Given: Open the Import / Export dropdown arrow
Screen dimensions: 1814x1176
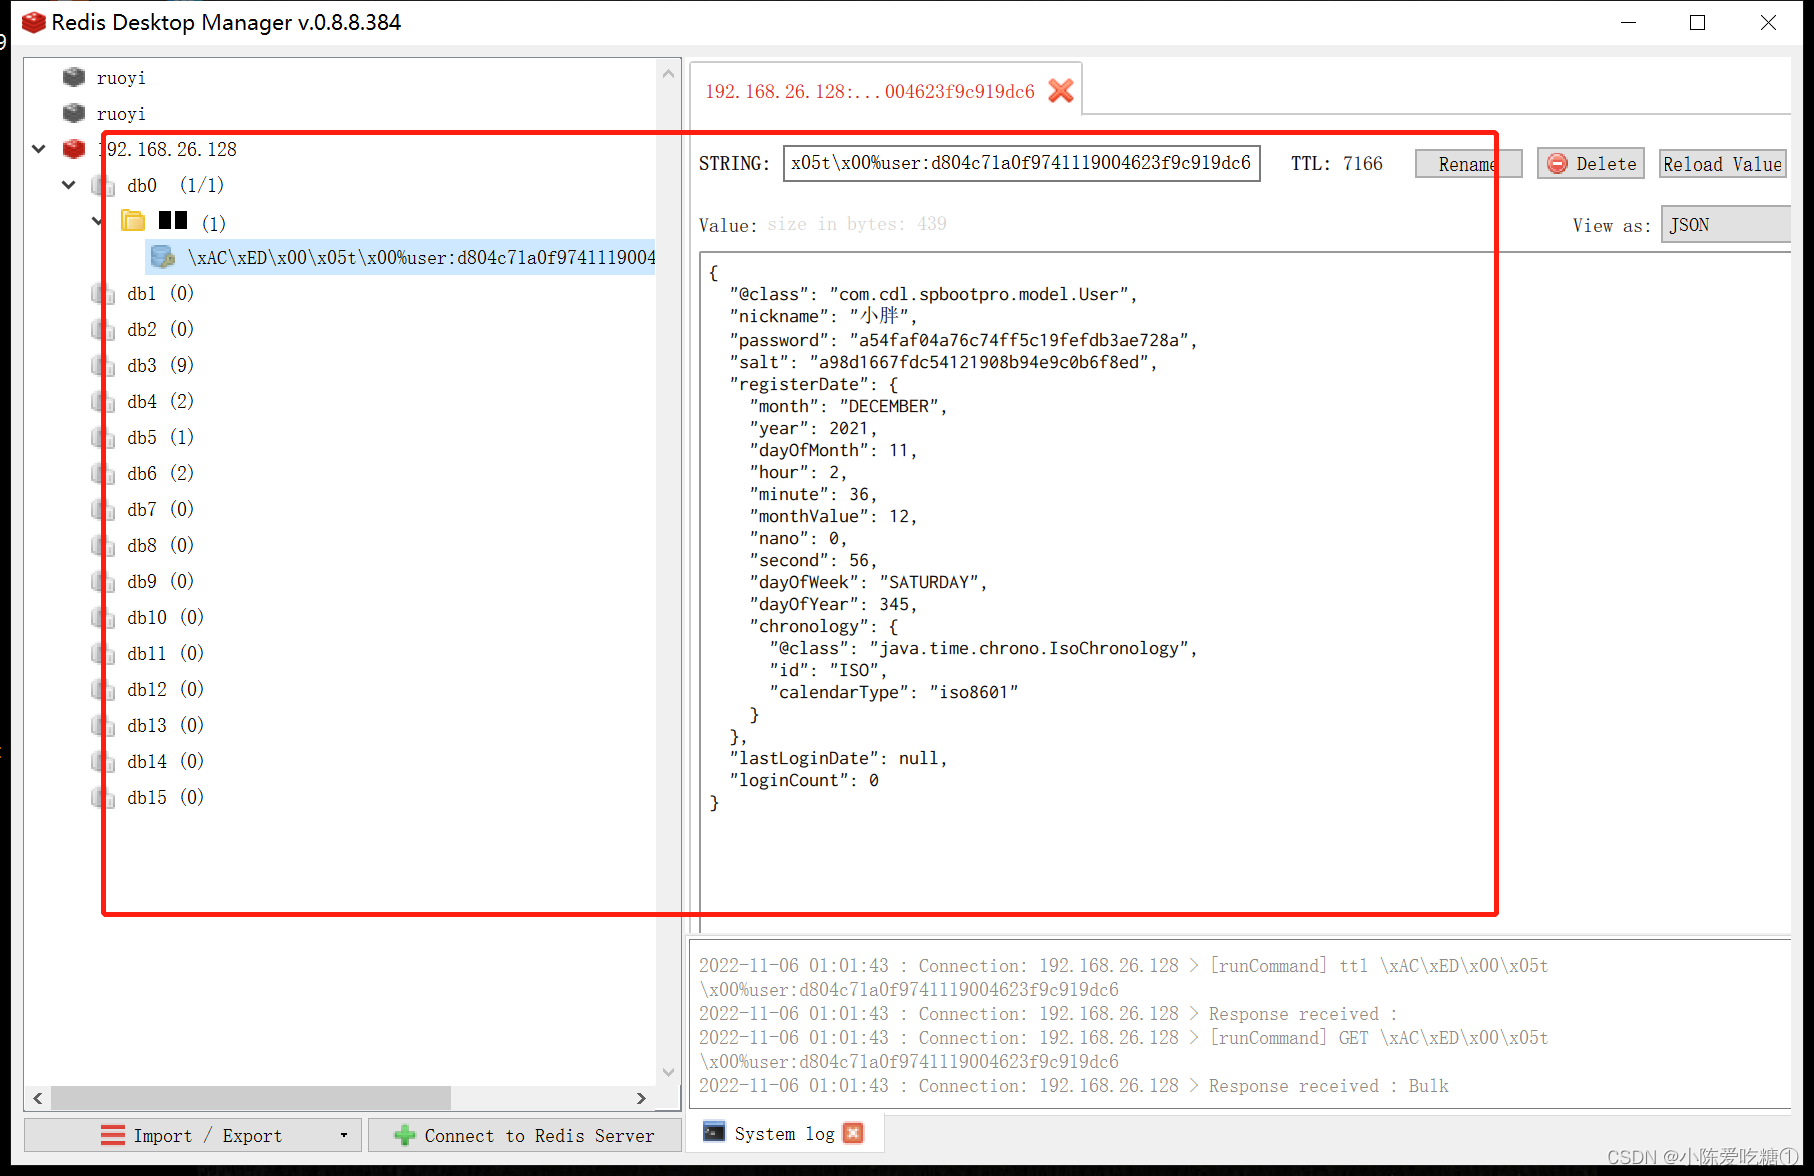Looking at the screenshot, I should point(344,1135).
